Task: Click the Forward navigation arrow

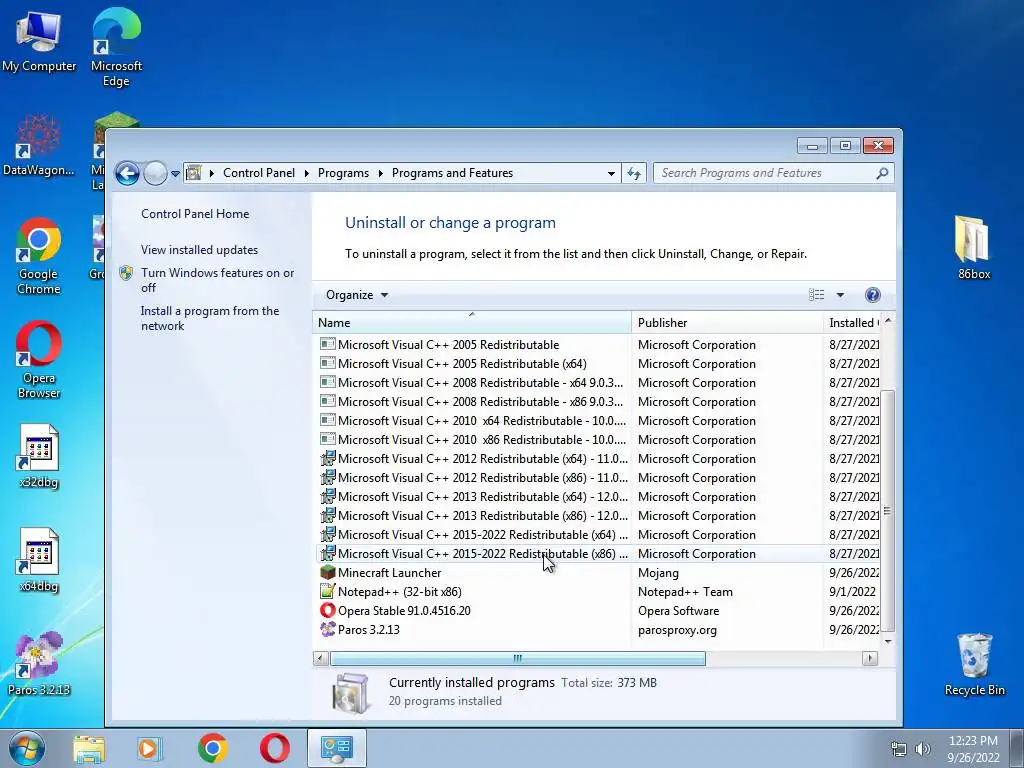Action: click(x=155, y=174)
